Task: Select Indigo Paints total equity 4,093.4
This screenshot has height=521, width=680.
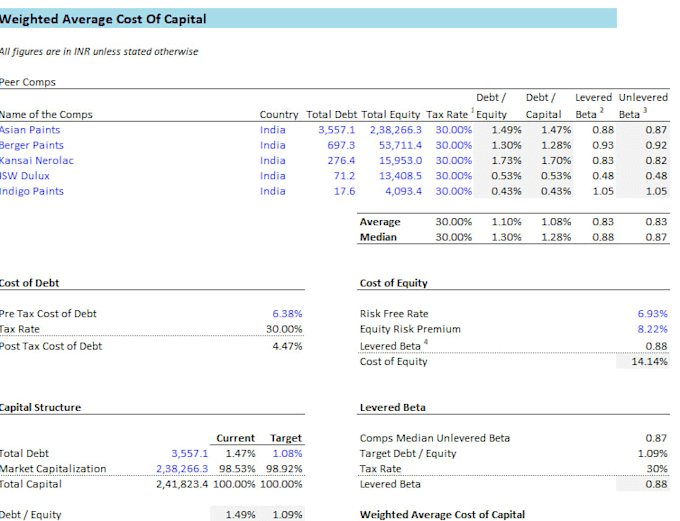Action: 403,191
